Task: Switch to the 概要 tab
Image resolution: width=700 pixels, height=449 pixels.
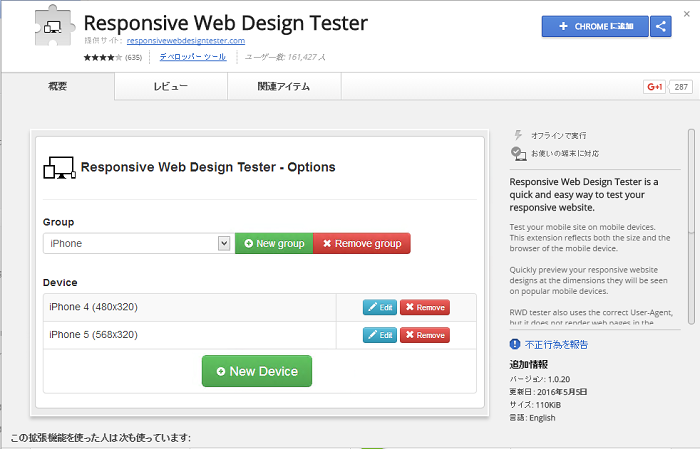Action: (58, 86)
